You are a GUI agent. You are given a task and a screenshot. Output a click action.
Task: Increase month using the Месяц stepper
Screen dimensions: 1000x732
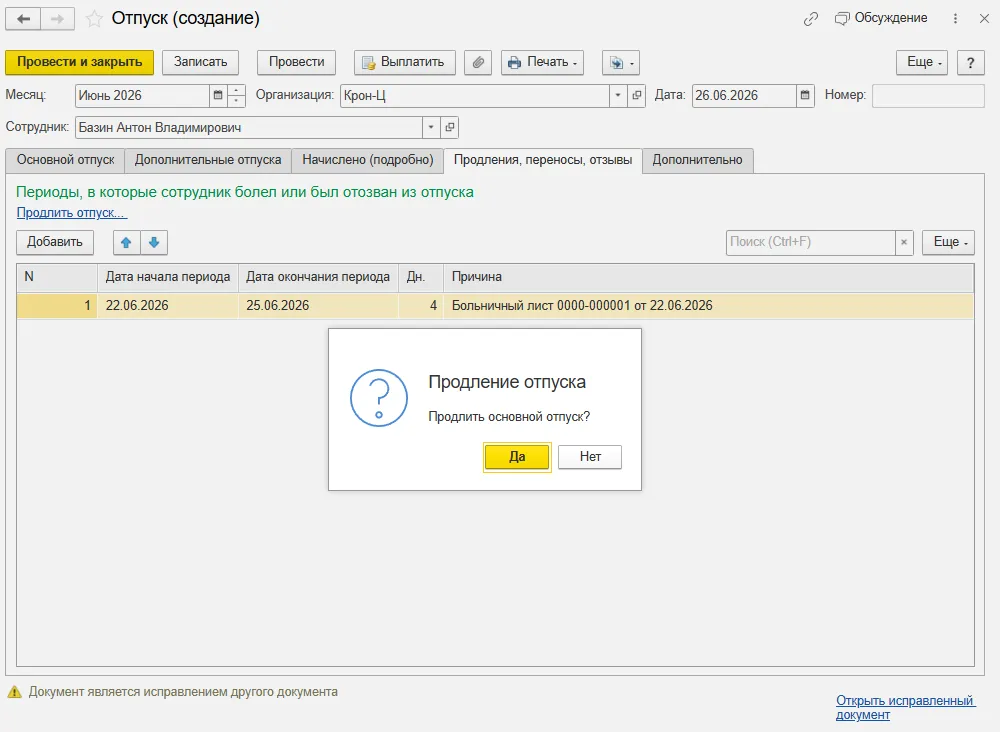click(x=236, y=91)
